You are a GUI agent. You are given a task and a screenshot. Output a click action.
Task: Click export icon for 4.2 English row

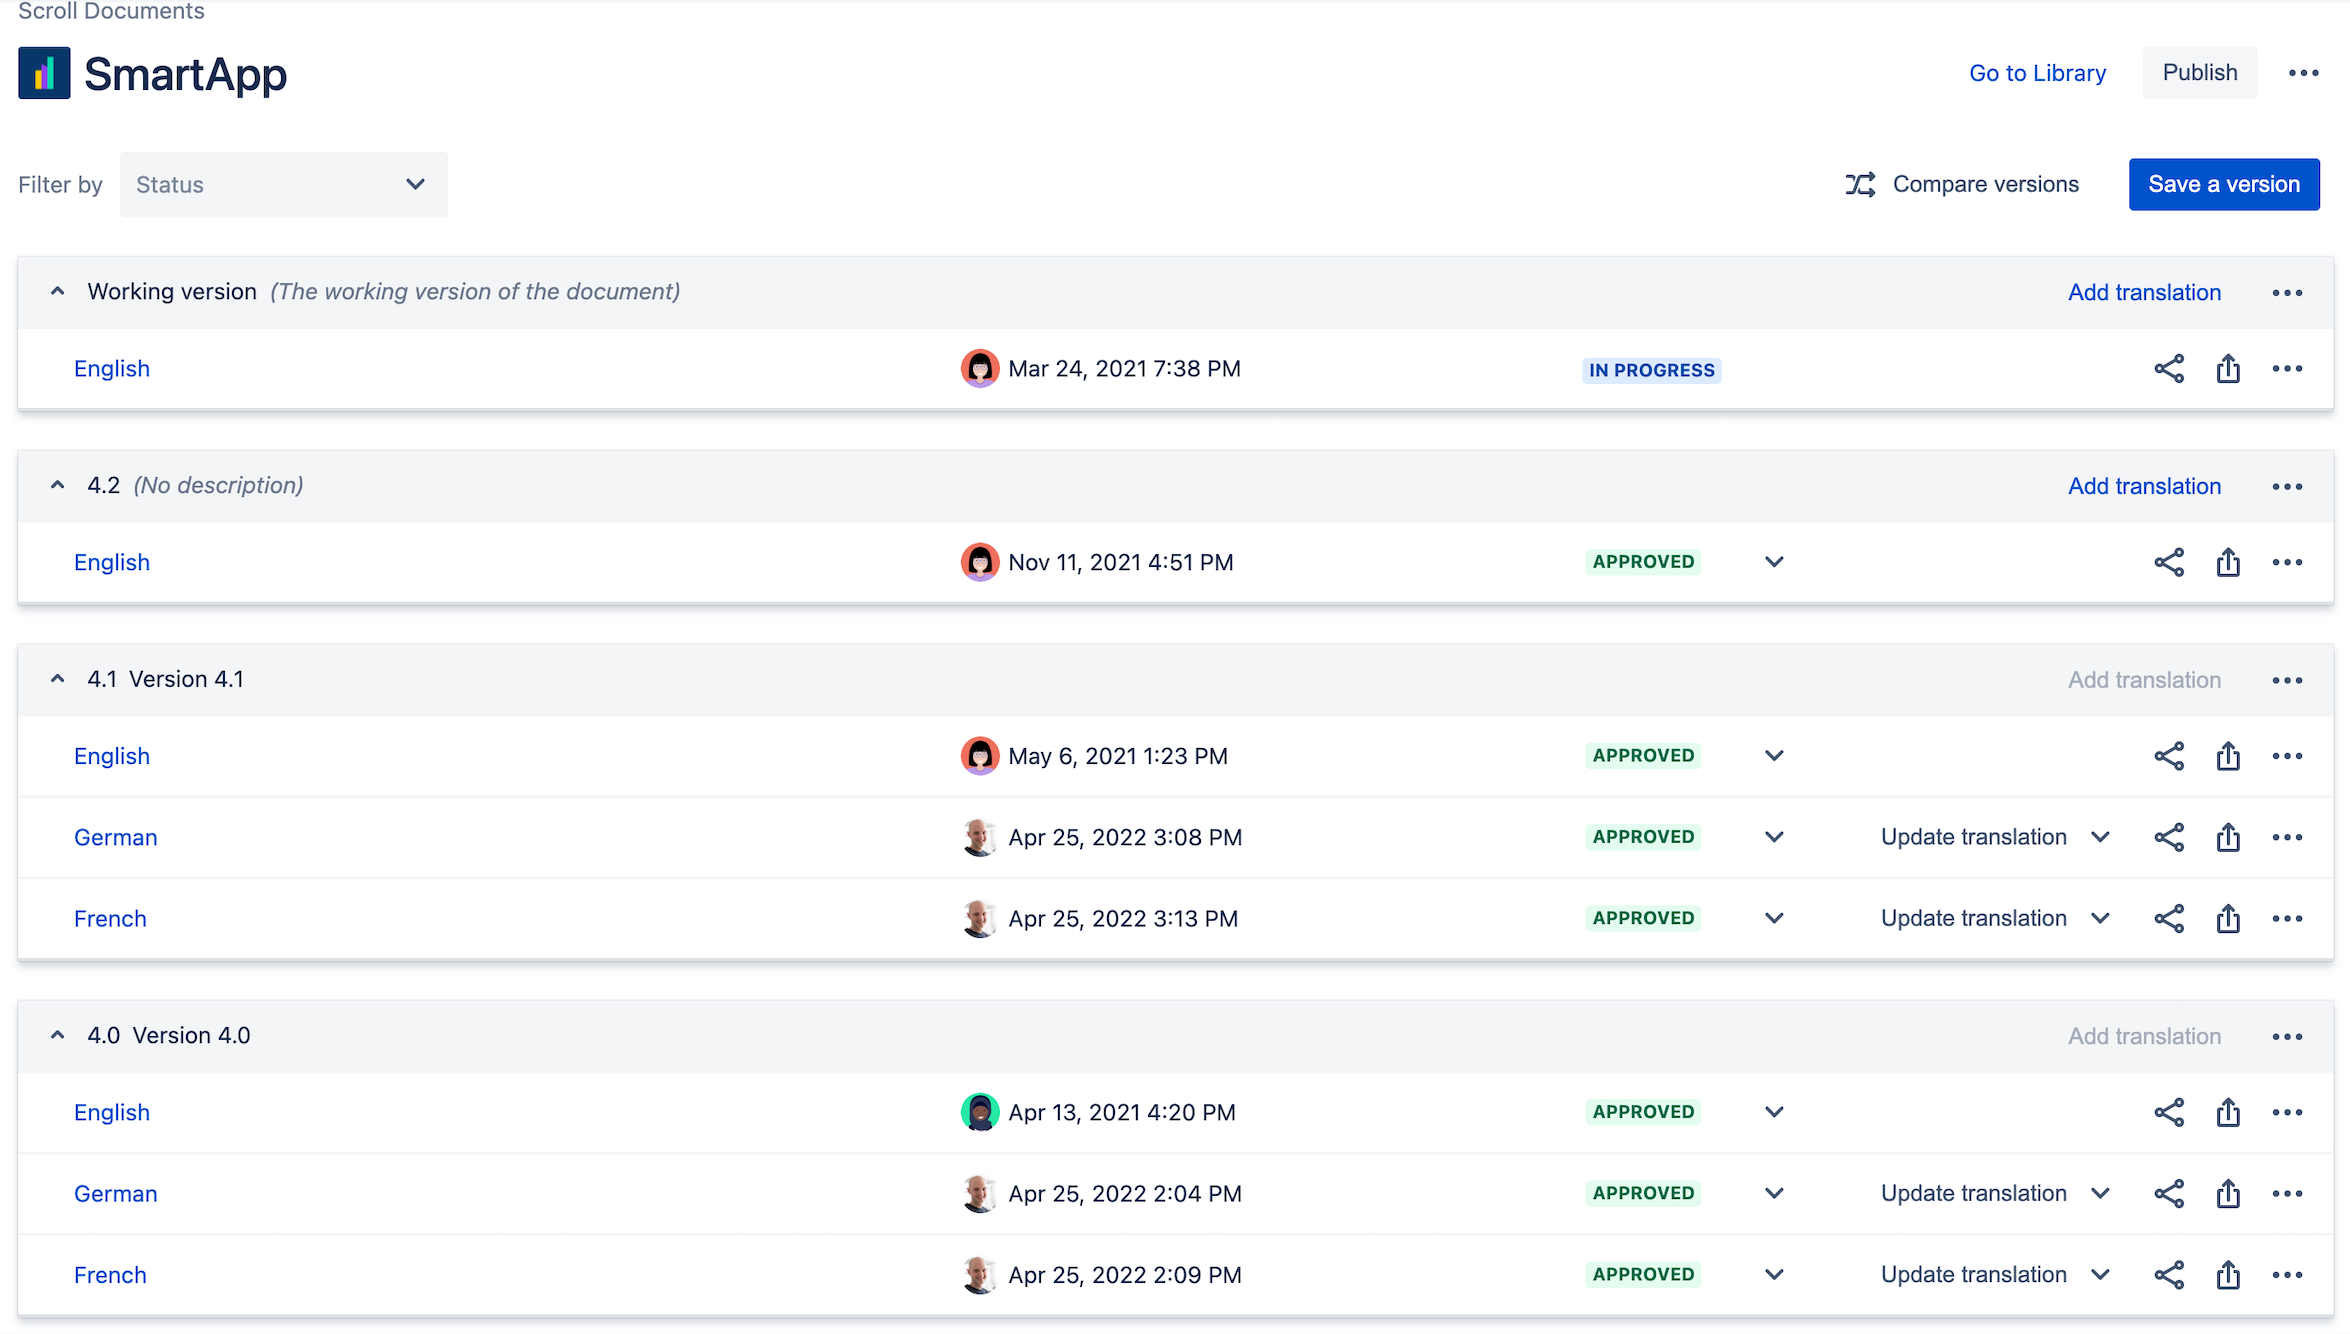tap(2227, 563)
